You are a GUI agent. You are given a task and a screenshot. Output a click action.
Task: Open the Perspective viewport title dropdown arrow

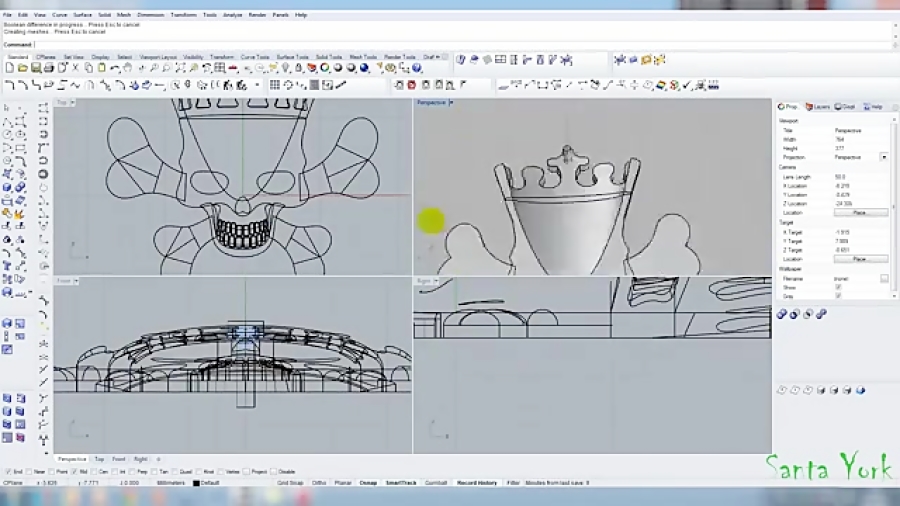451,103
